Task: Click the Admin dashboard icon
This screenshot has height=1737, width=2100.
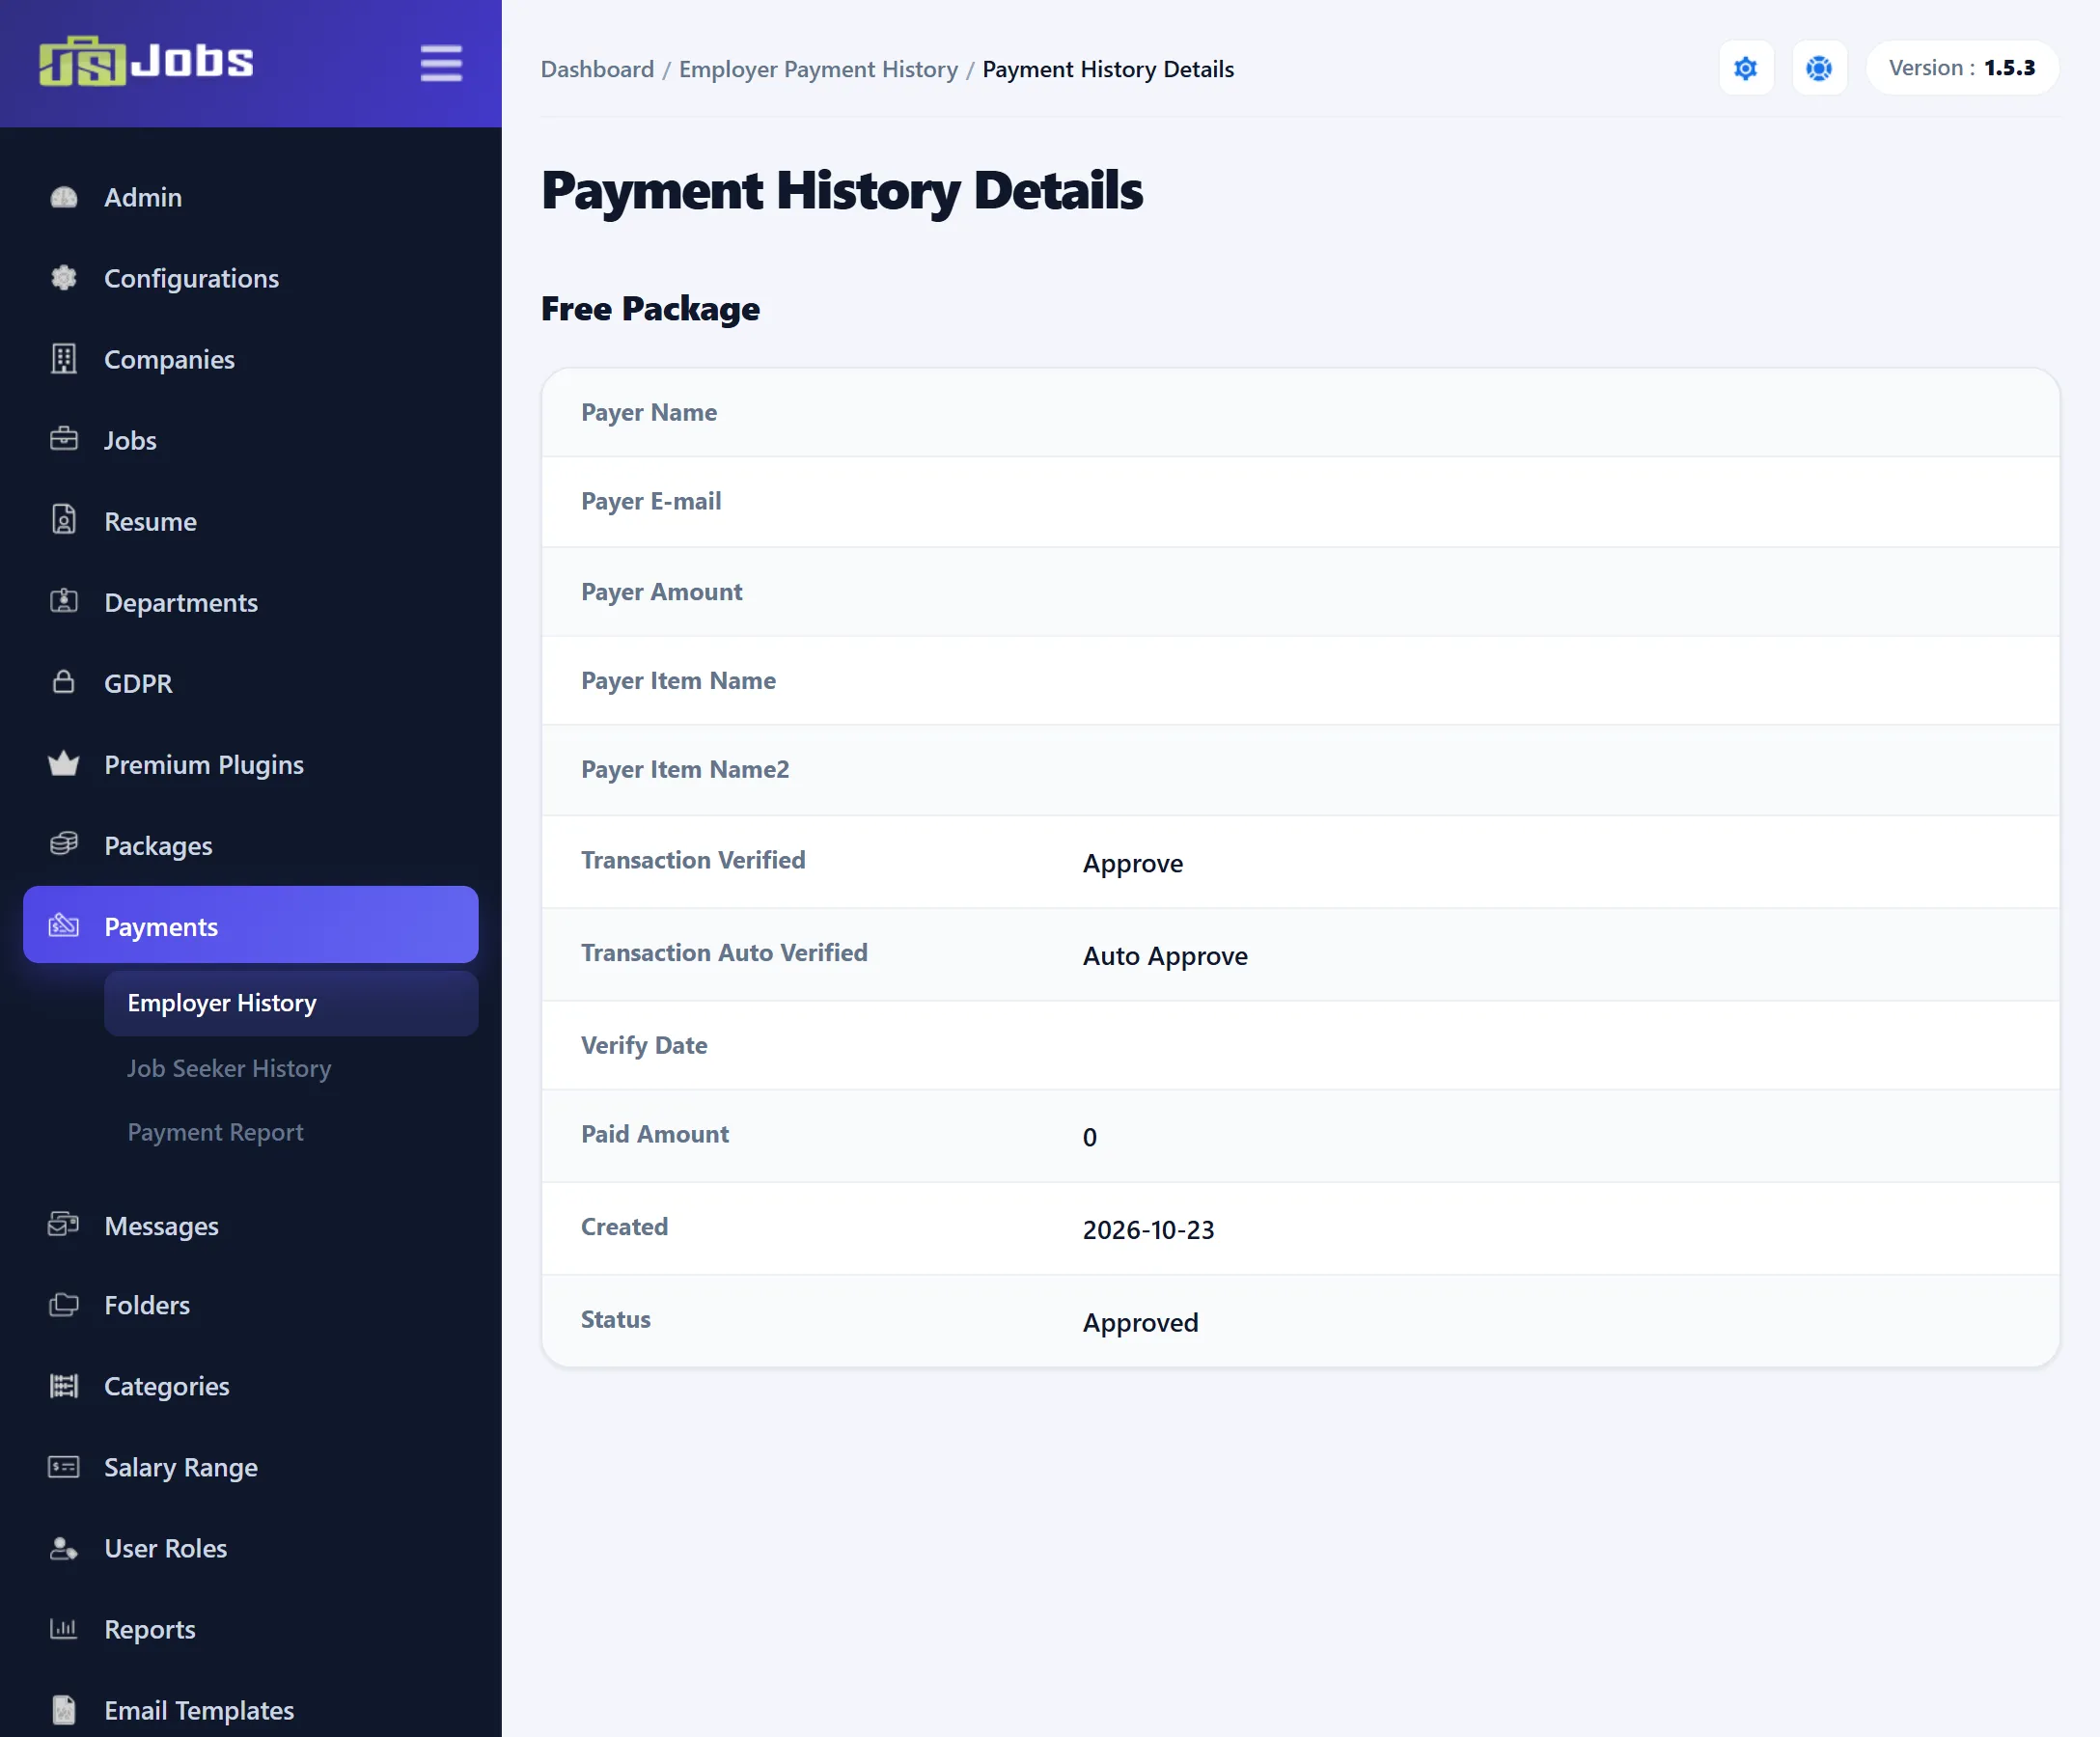Action: click(64, 197)
